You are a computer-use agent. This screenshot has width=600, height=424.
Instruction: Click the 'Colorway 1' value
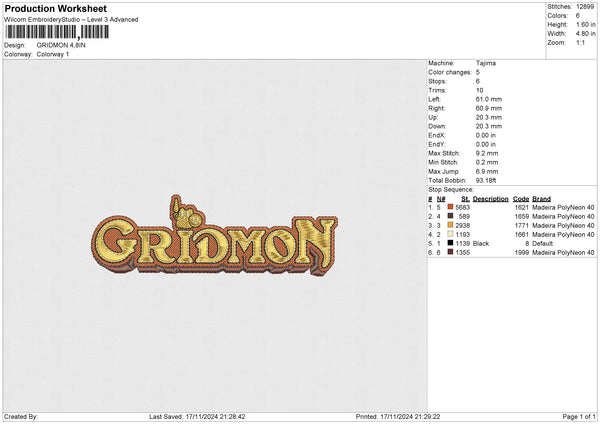point(53,54)
